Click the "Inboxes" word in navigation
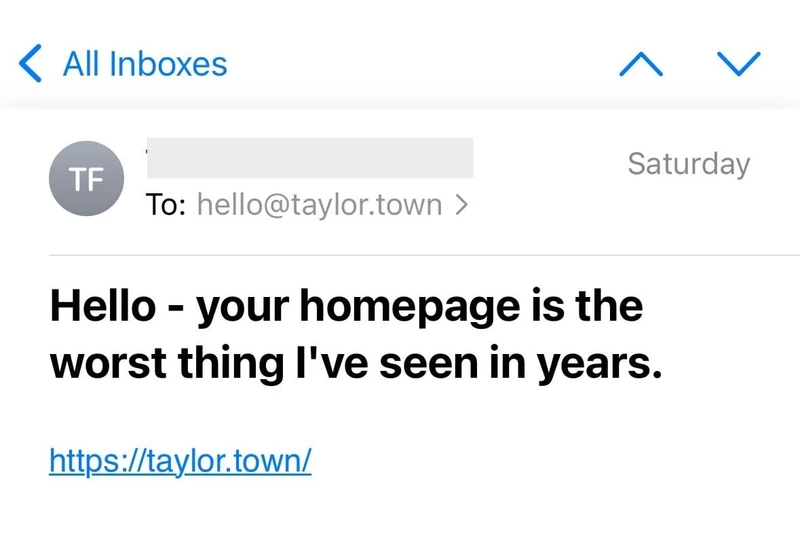Viewport: 800px width, 560px height. coord(168,64)
